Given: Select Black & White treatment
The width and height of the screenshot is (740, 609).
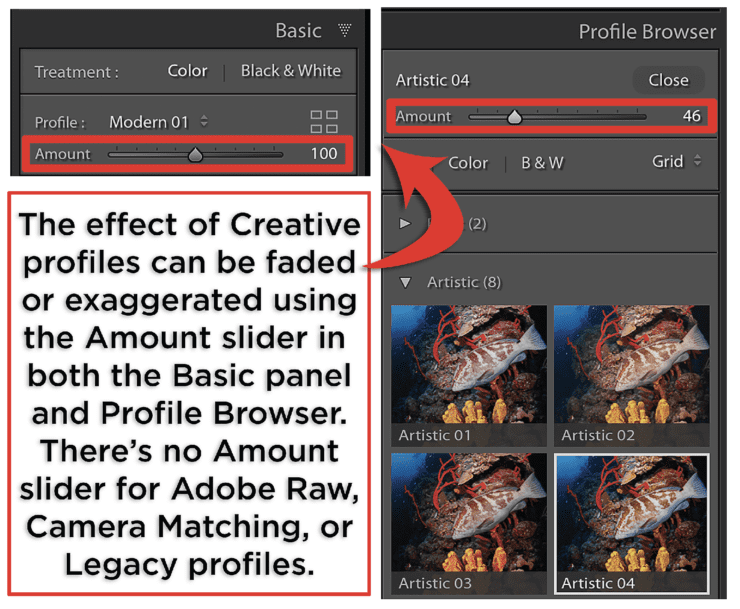Looking at the screenshot, I should (291, 71).
